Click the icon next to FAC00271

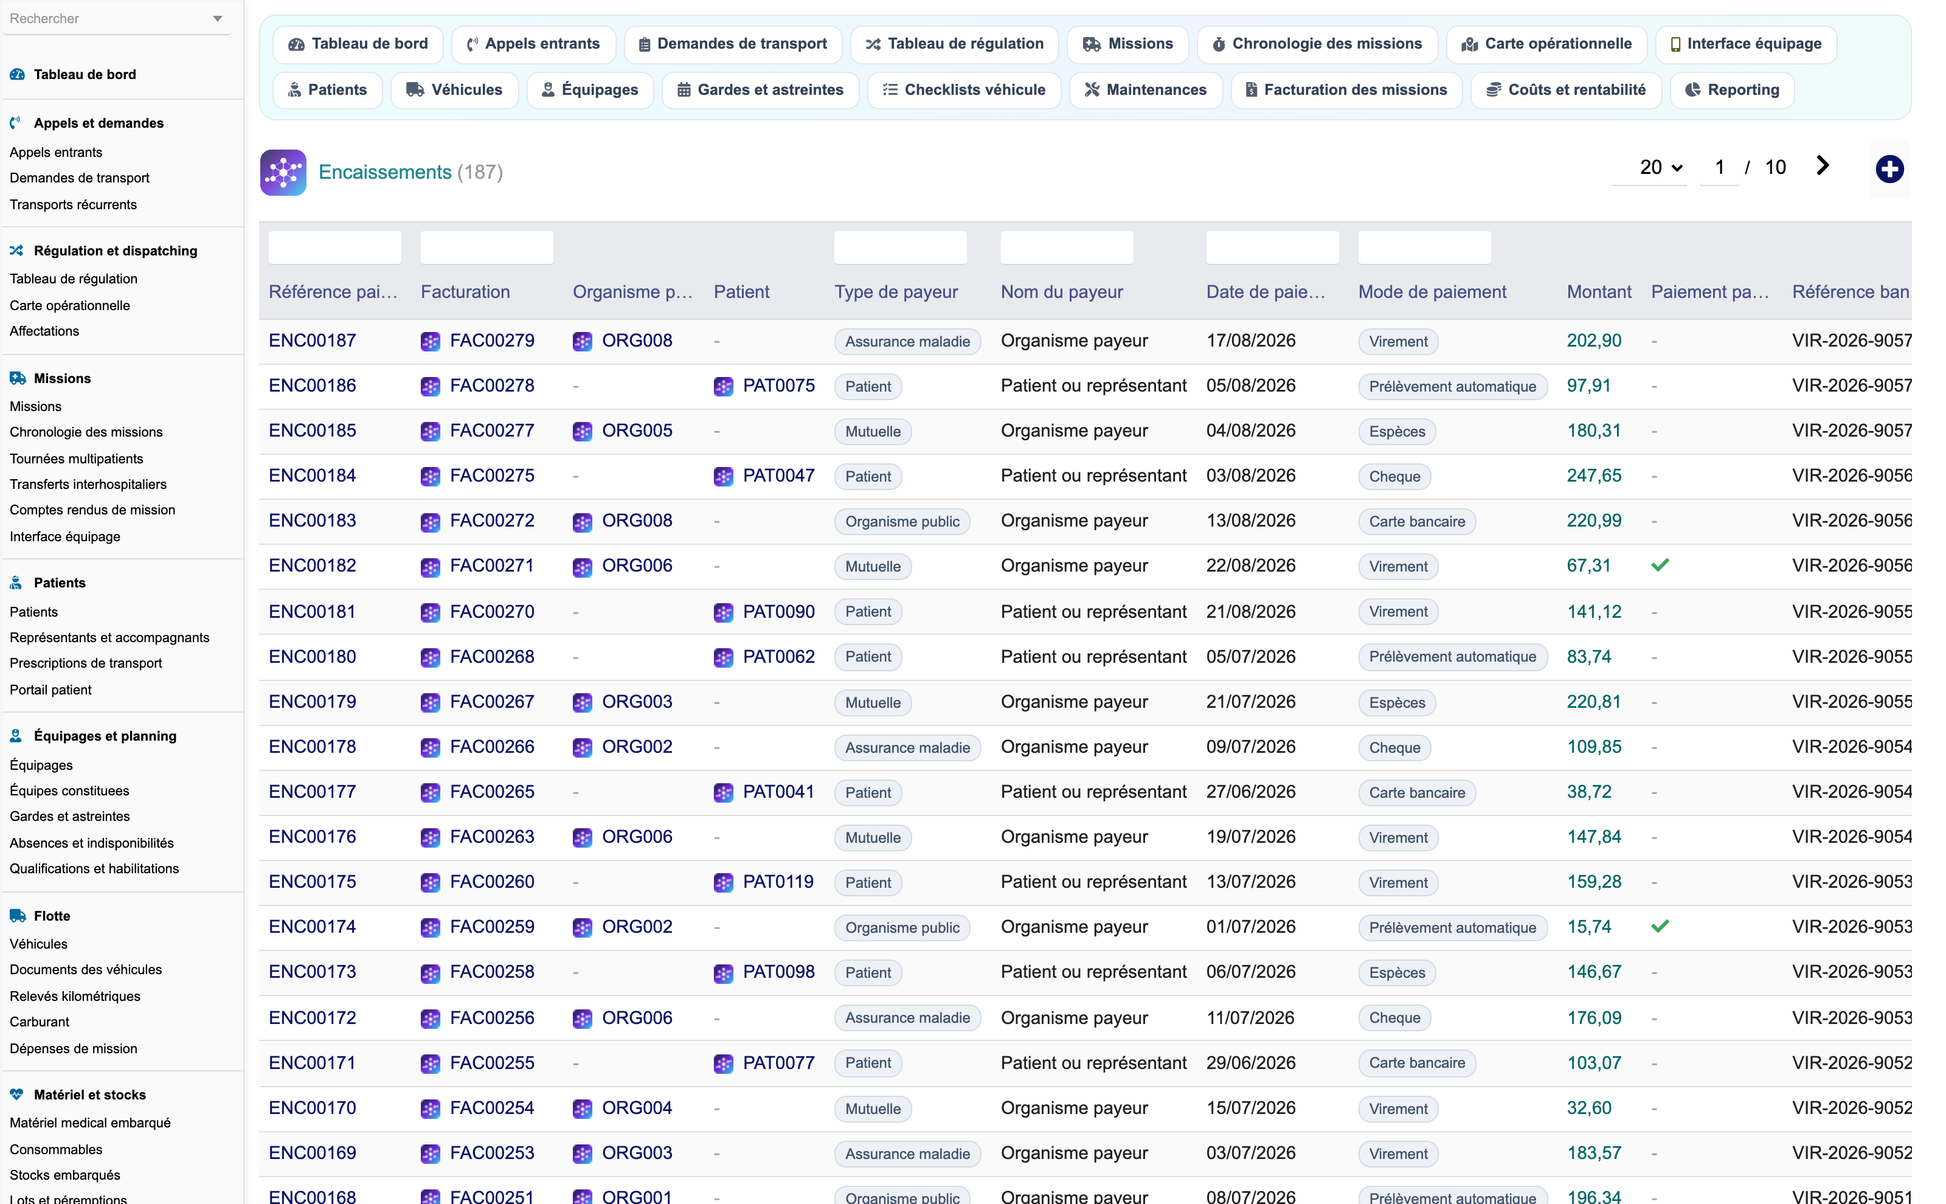pyautogui.click(x=430, y=567)
